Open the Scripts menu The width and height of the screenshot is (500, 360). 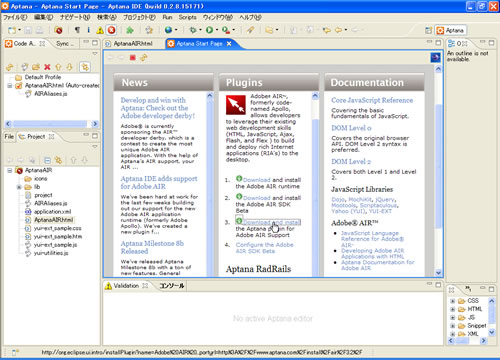coord(187,17)
